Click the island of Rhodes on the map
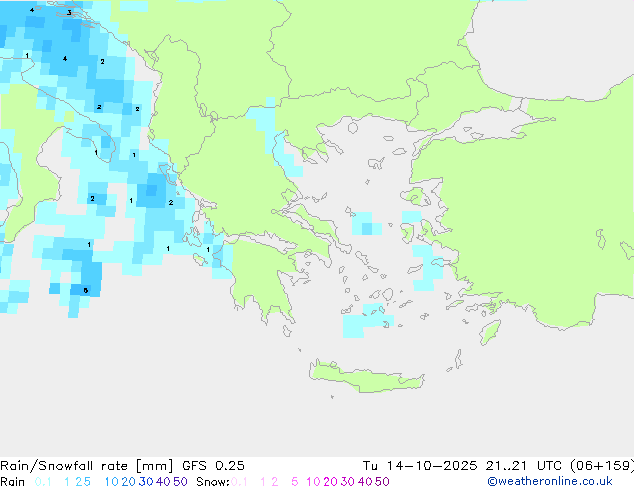The image size is (634, 490). [490, 332]
